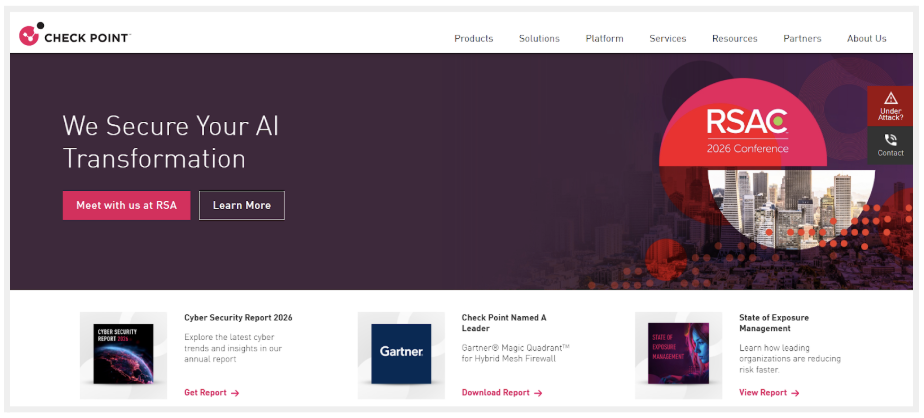Viewport: 924px width, 418px height.
Task: Click the Contact phone icon
Action: [x=890, y=140]
